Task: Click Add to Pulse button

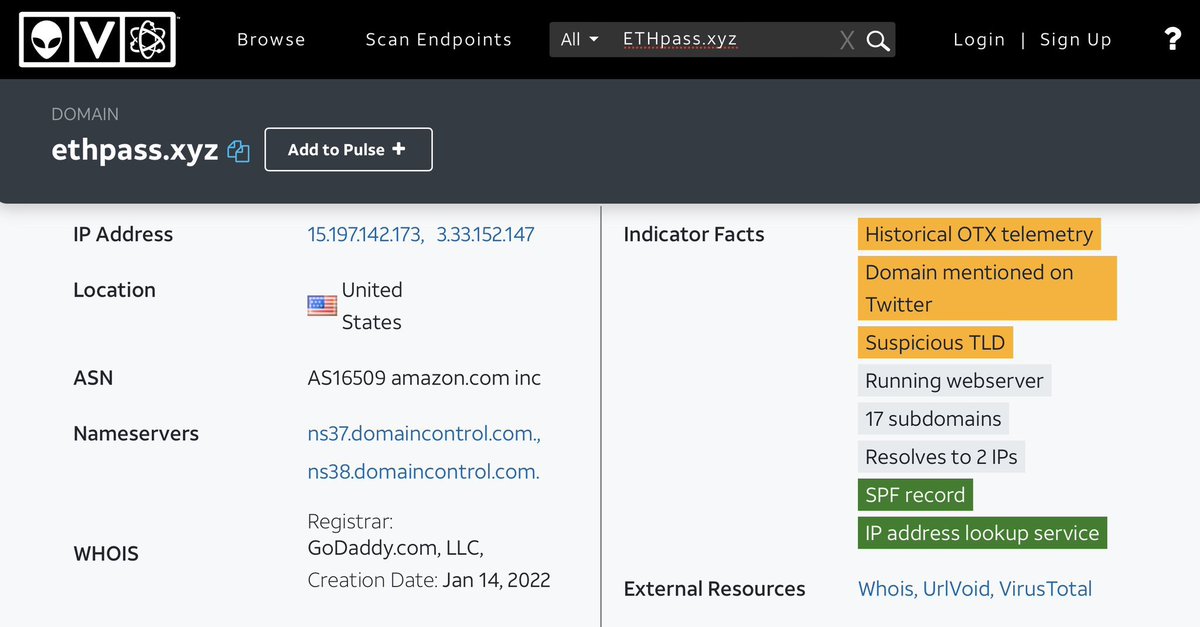Action: (x=348, y=149)
